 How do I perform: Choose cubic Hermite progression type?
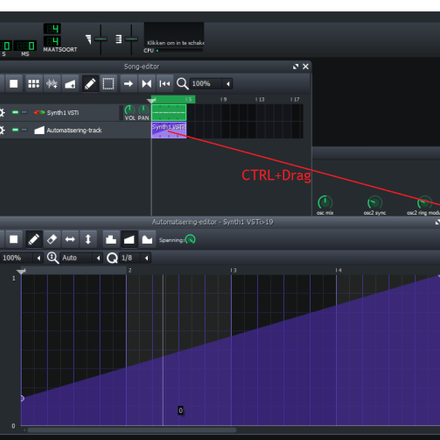147,239
